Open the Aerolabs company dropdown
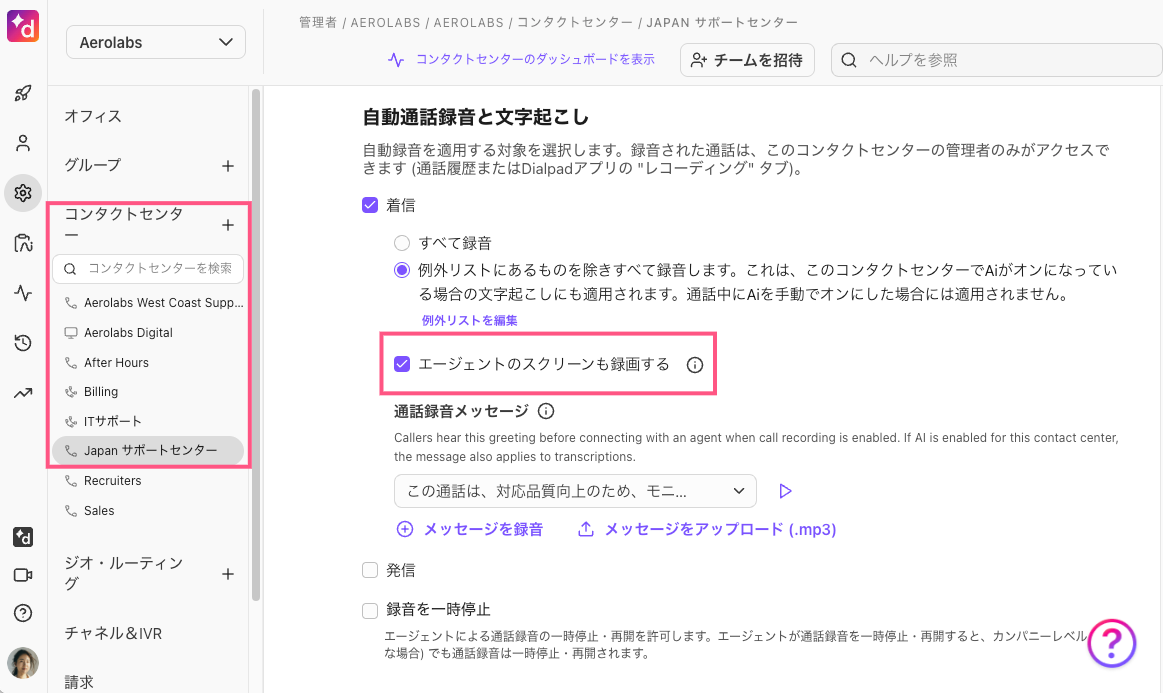Screen dimensions: 1163x693 click(x=156, y=42)
